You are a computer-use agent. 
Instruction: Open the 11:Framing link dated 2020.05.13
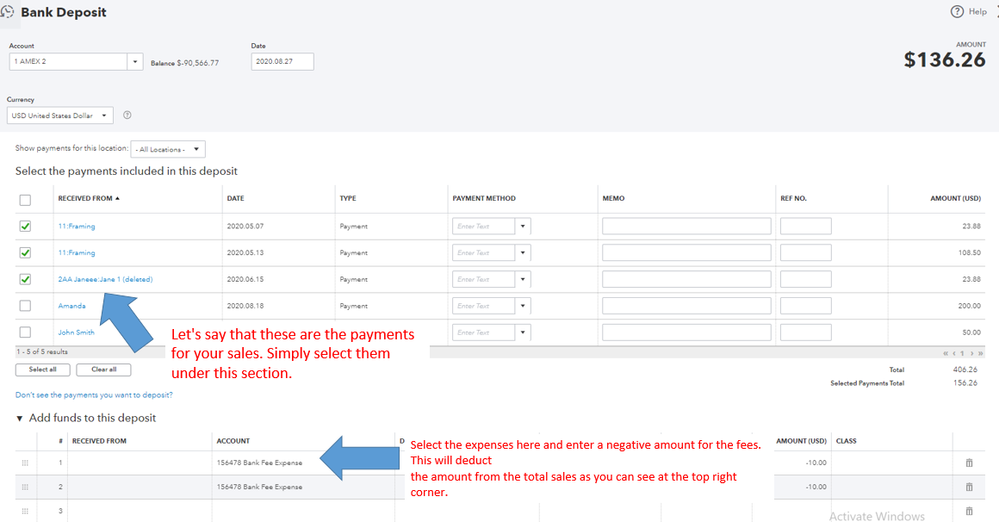click(x=76, y=253)
